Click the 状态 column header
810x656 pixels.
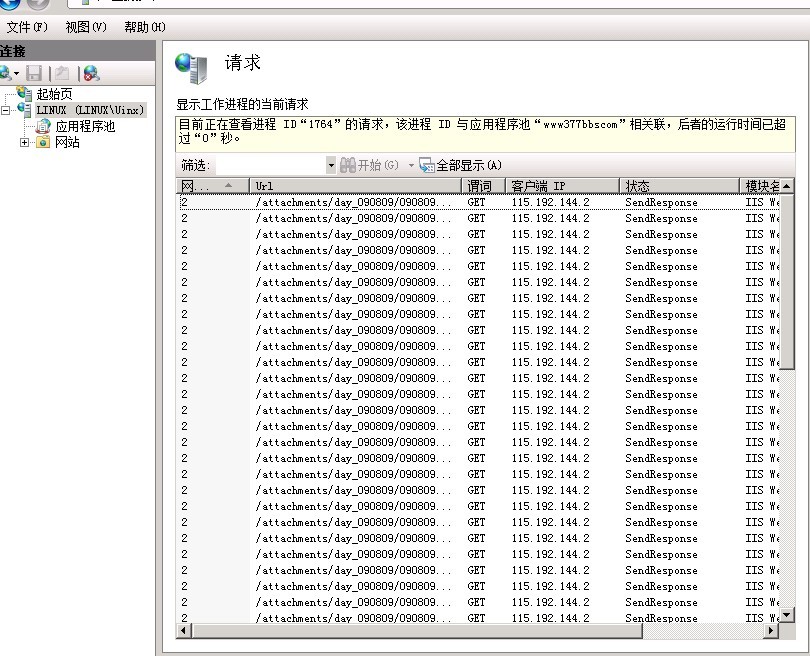point(678,186)
